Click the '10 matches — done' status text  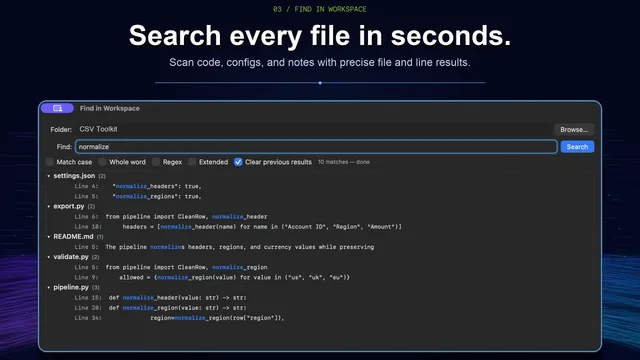pyautogui.click(x=344, y=162)
